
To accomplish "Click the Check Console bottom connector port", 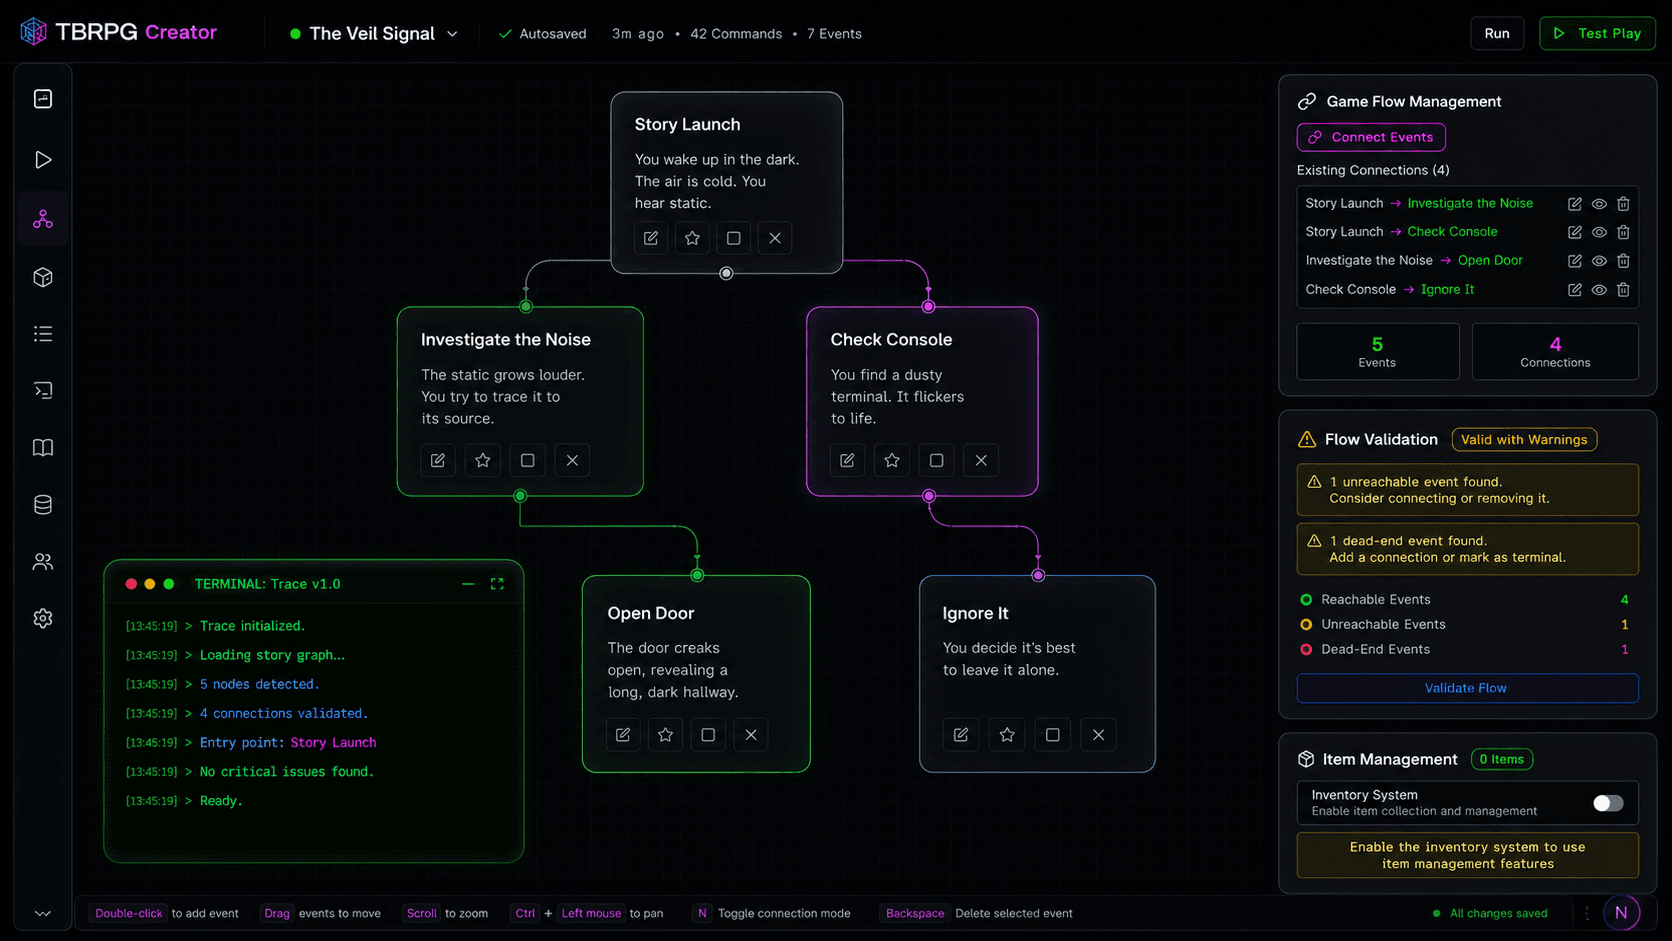I will pos(929,496).
